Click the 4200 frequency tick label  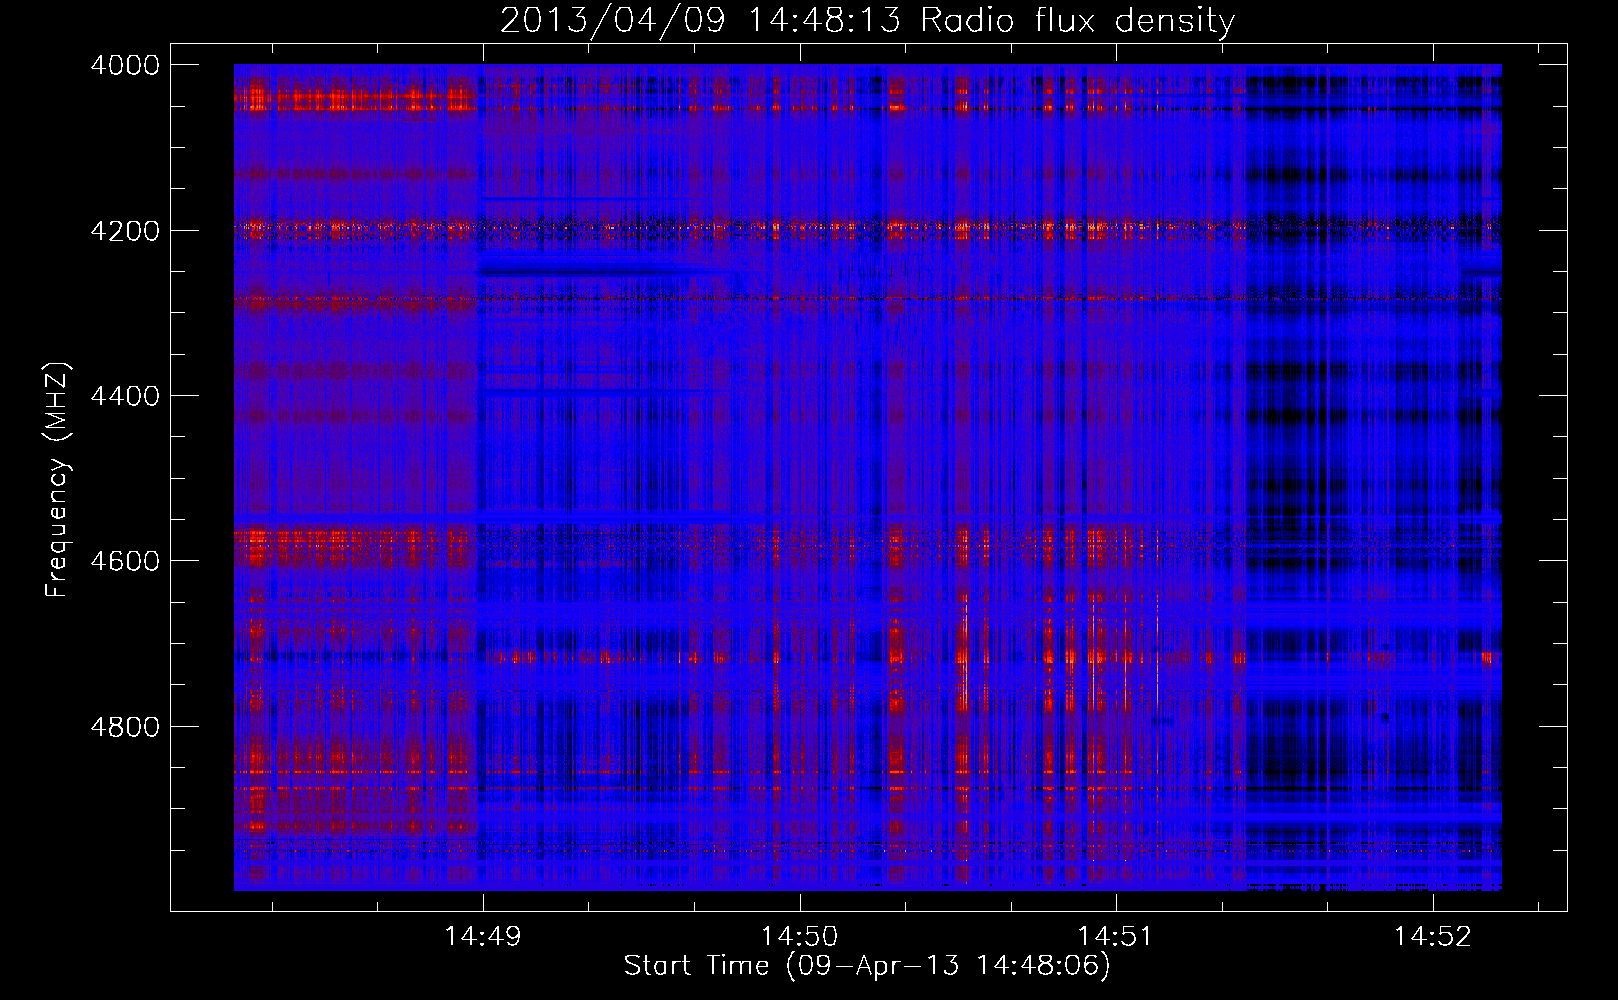tap(125, 230)
